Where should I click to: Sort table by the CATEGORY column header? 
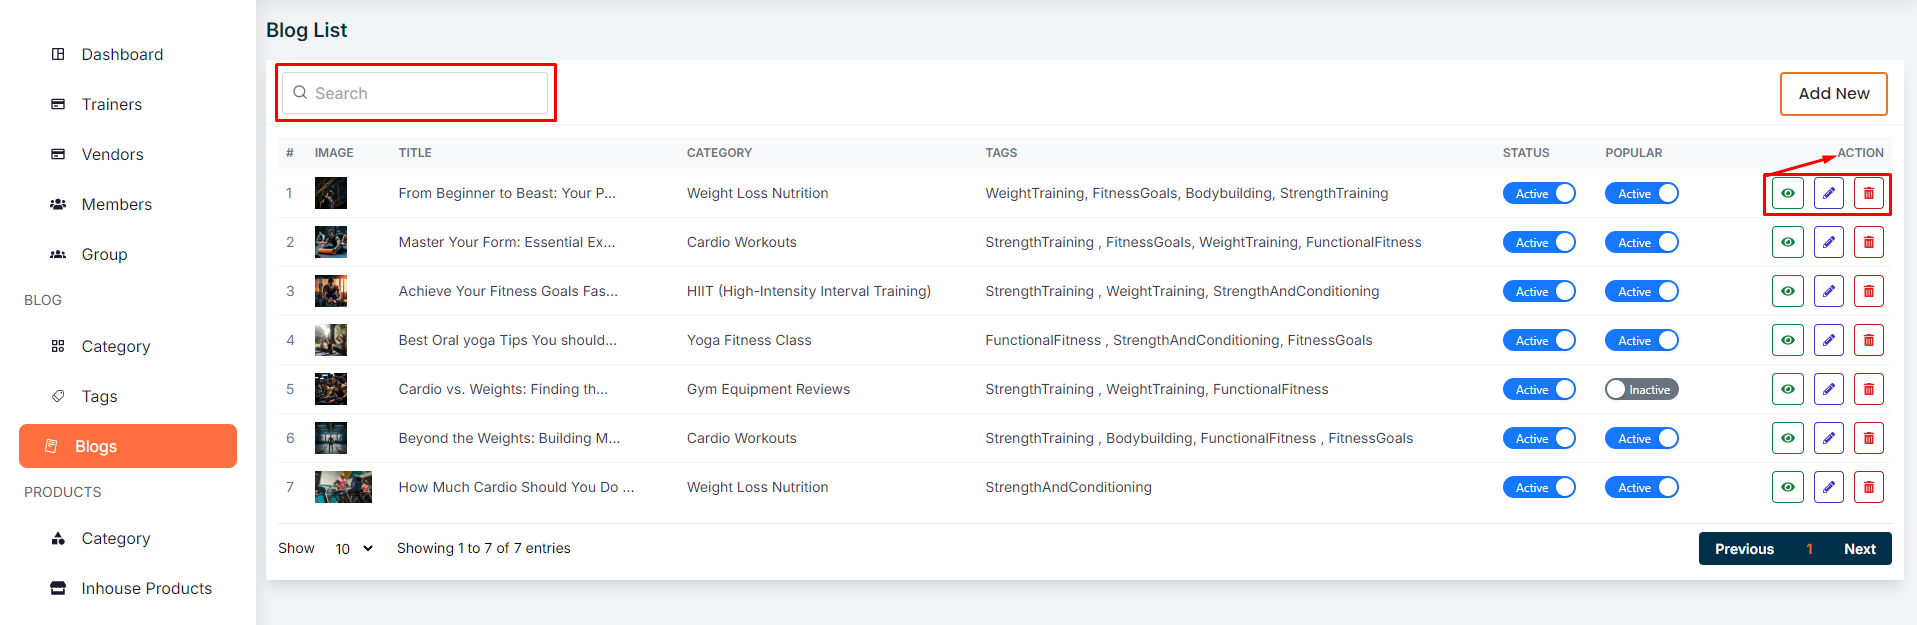(x=719, y=153)
